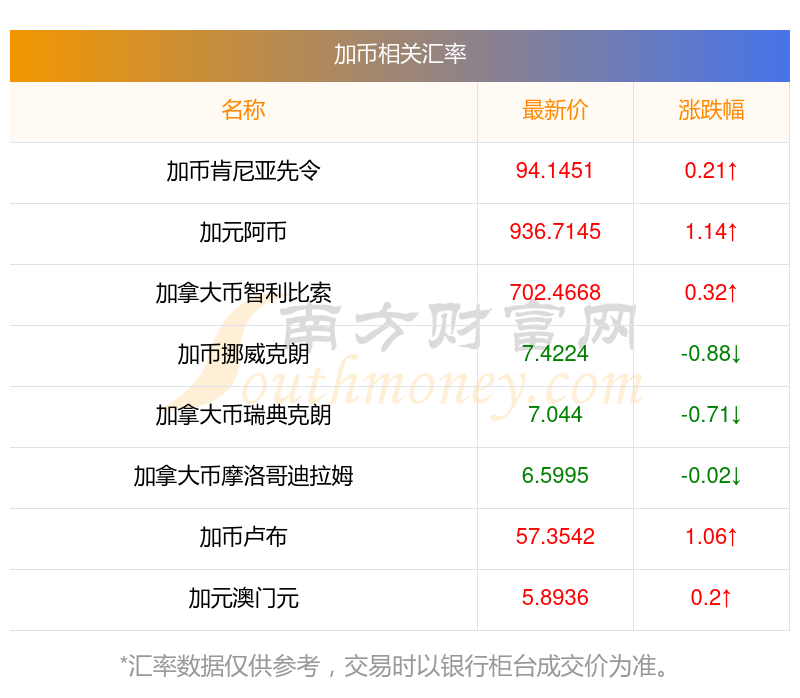
Task: Click the 汇率数据仅供参考 disclaimer note
Action: pyautogui.click(x=394, y=666)
